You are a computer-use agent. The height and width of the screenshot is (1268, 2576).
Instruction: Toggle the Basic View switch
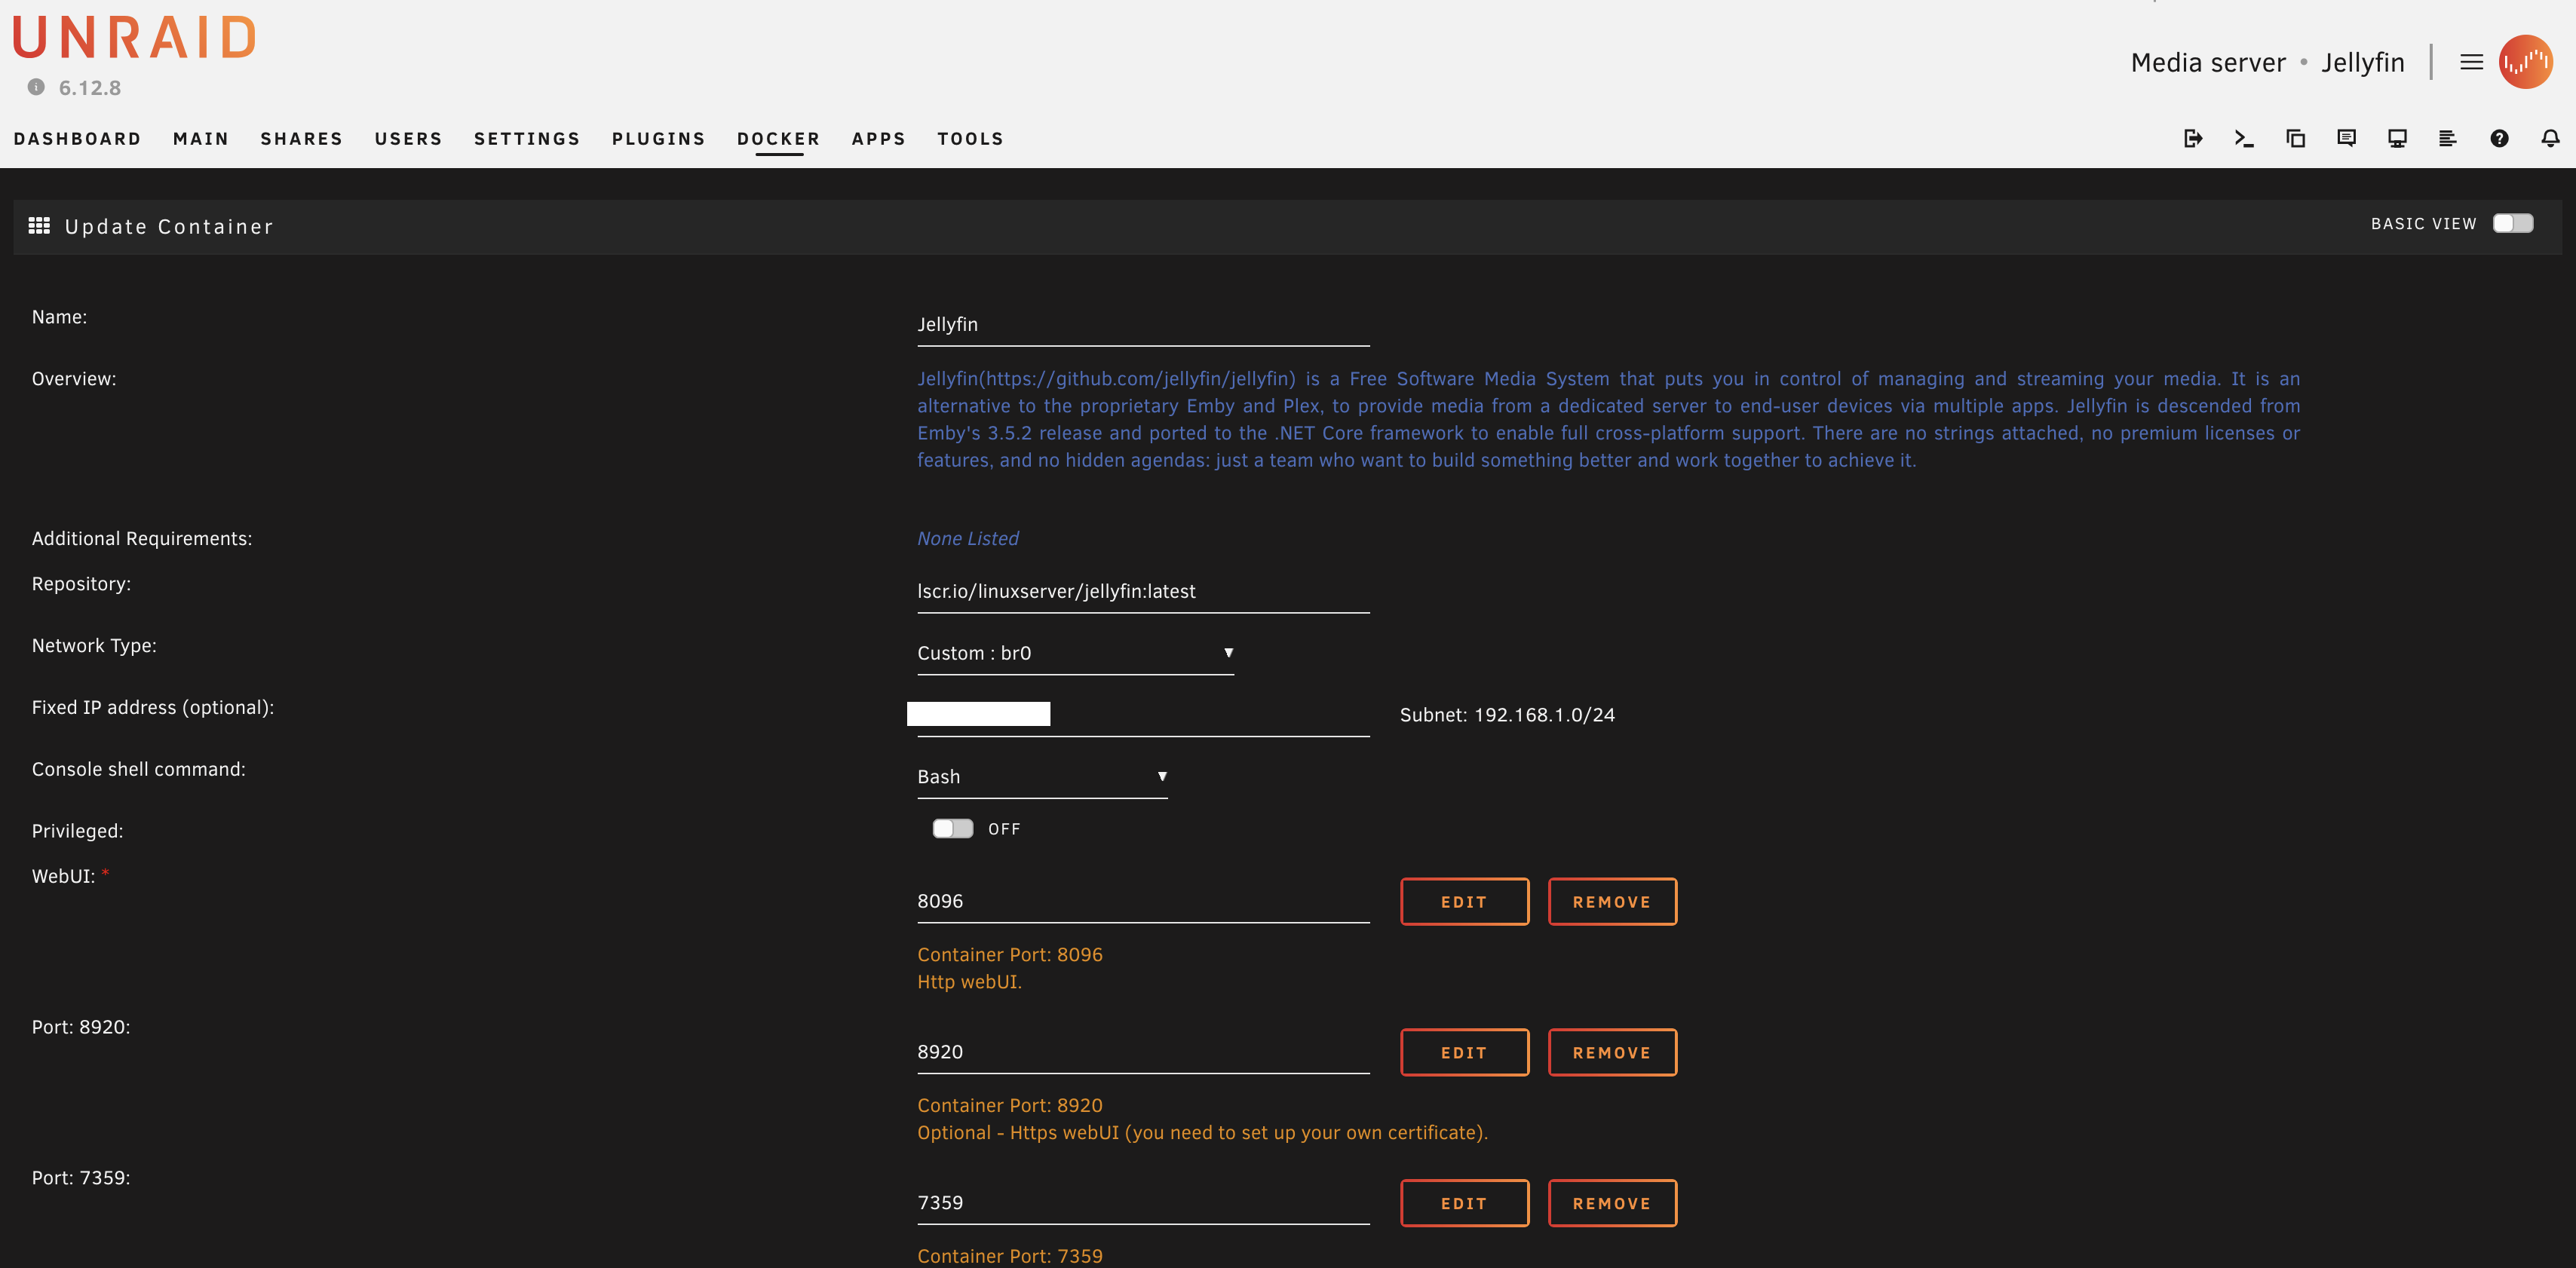2512,223
